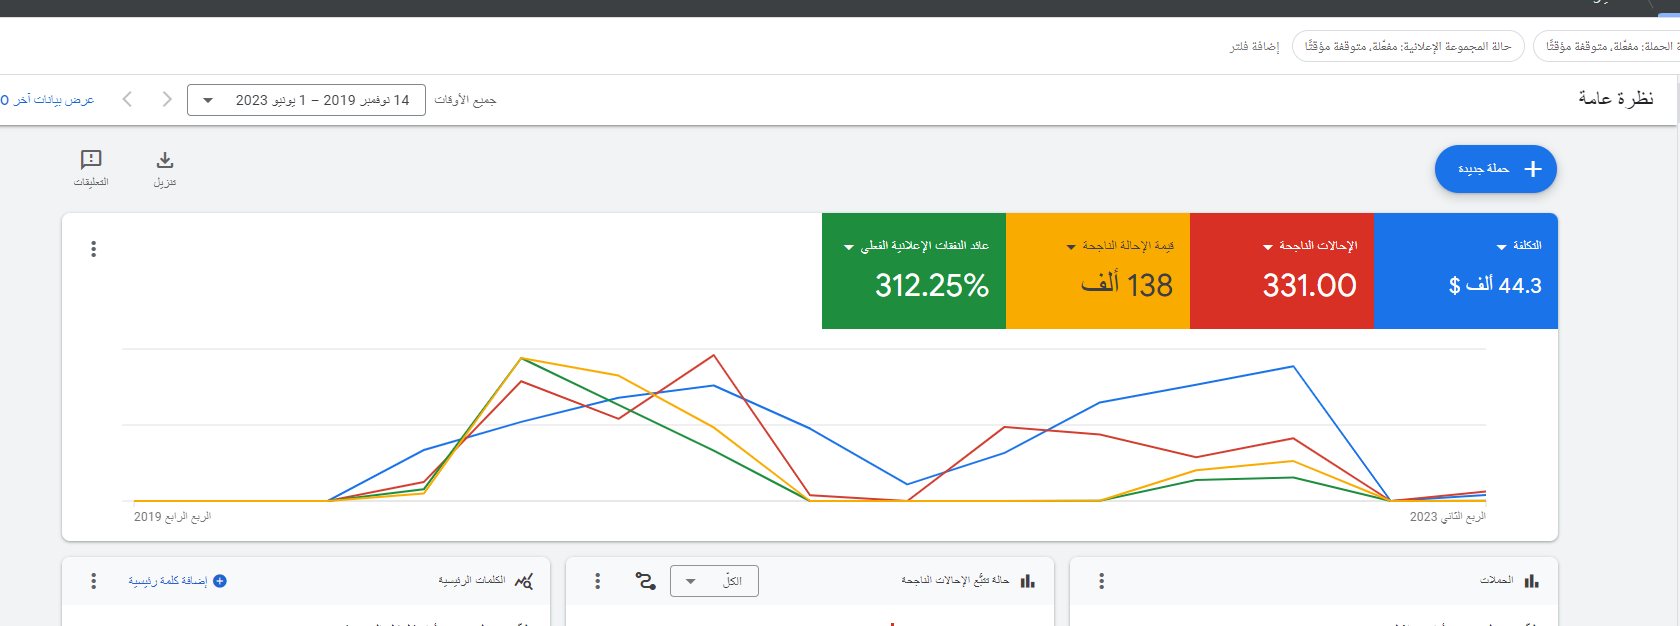Click the bar chart icon beside الحملات

pyautogui.click(x=1531, y=581)
